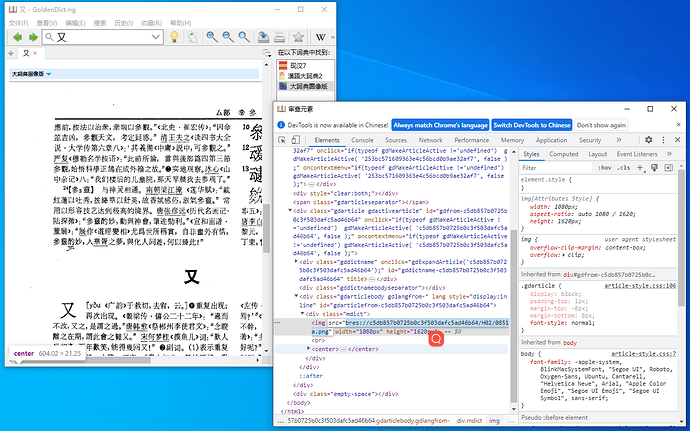Expand the center element in DOM tree
Viewport: 690px width, 431px height.
pyautogui.click(x=308, y=350)
